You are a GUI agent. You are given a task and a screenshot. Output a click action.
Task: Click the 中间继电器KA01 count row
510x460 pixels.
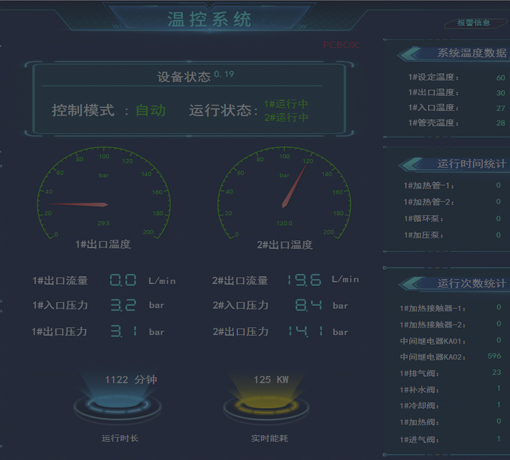[x=451, y=341]
